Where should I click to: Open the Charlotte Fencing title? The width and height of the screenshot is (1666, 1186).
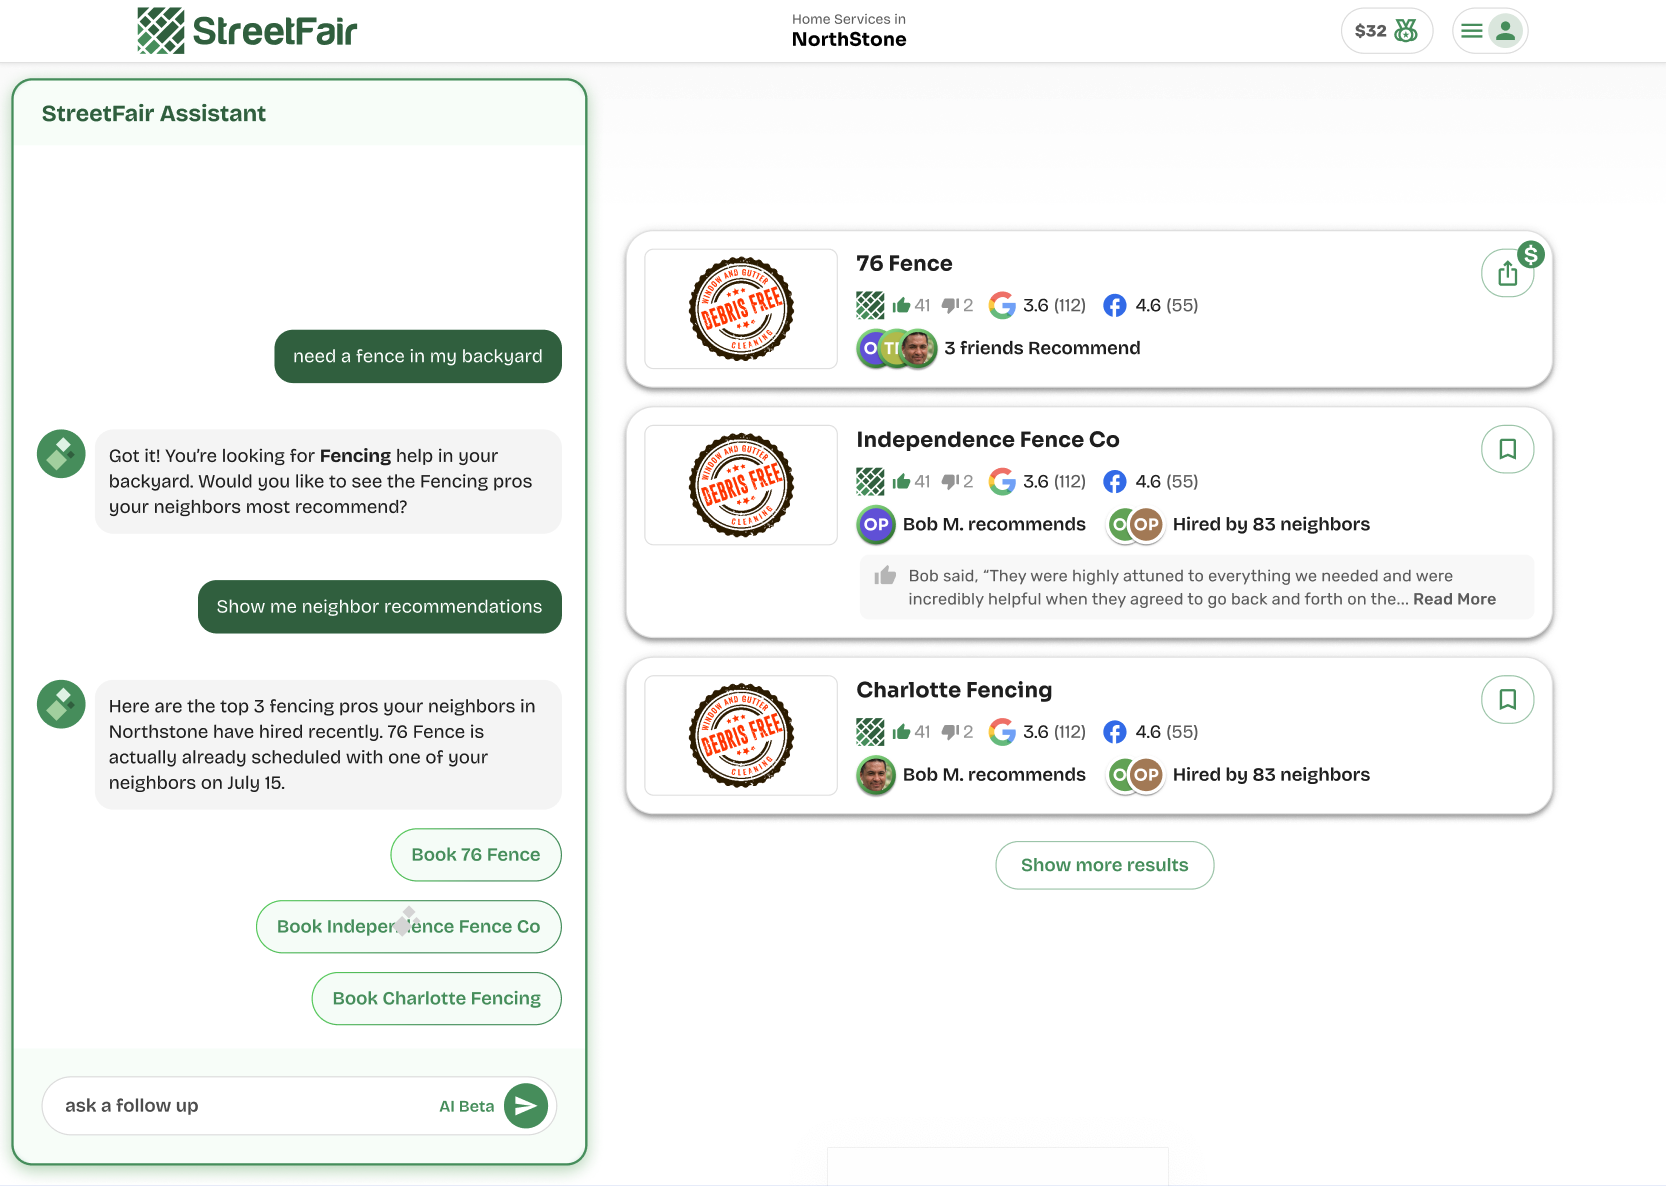click(954, 690)
